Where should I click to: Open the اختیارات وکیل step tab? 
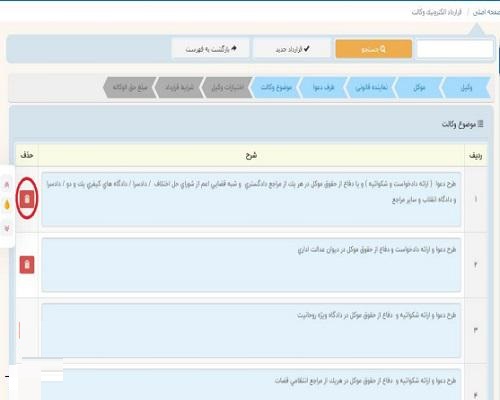(x=228, y=87)
